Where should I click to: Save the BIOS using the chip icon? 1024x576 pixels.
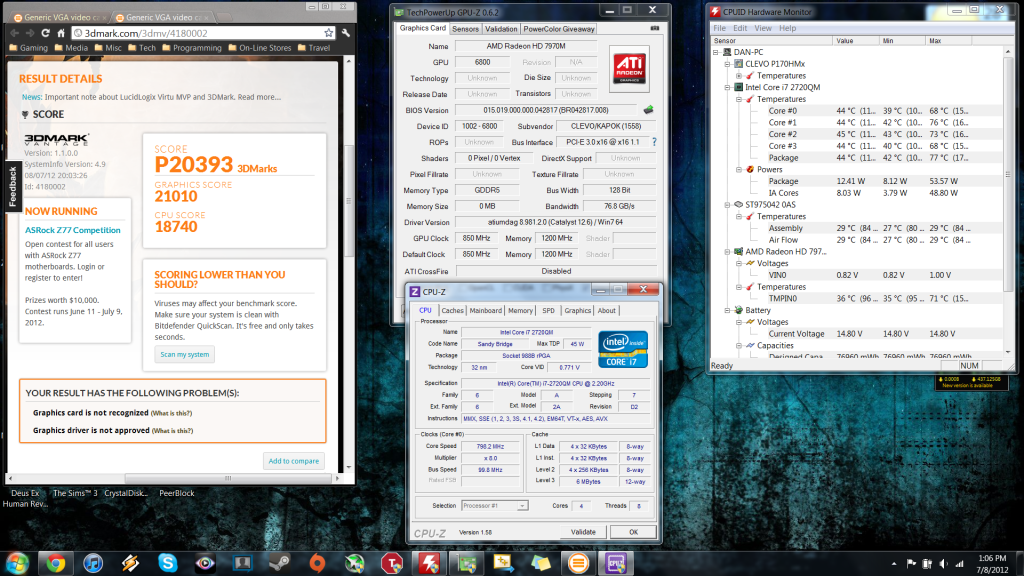[x=648, y=110]
